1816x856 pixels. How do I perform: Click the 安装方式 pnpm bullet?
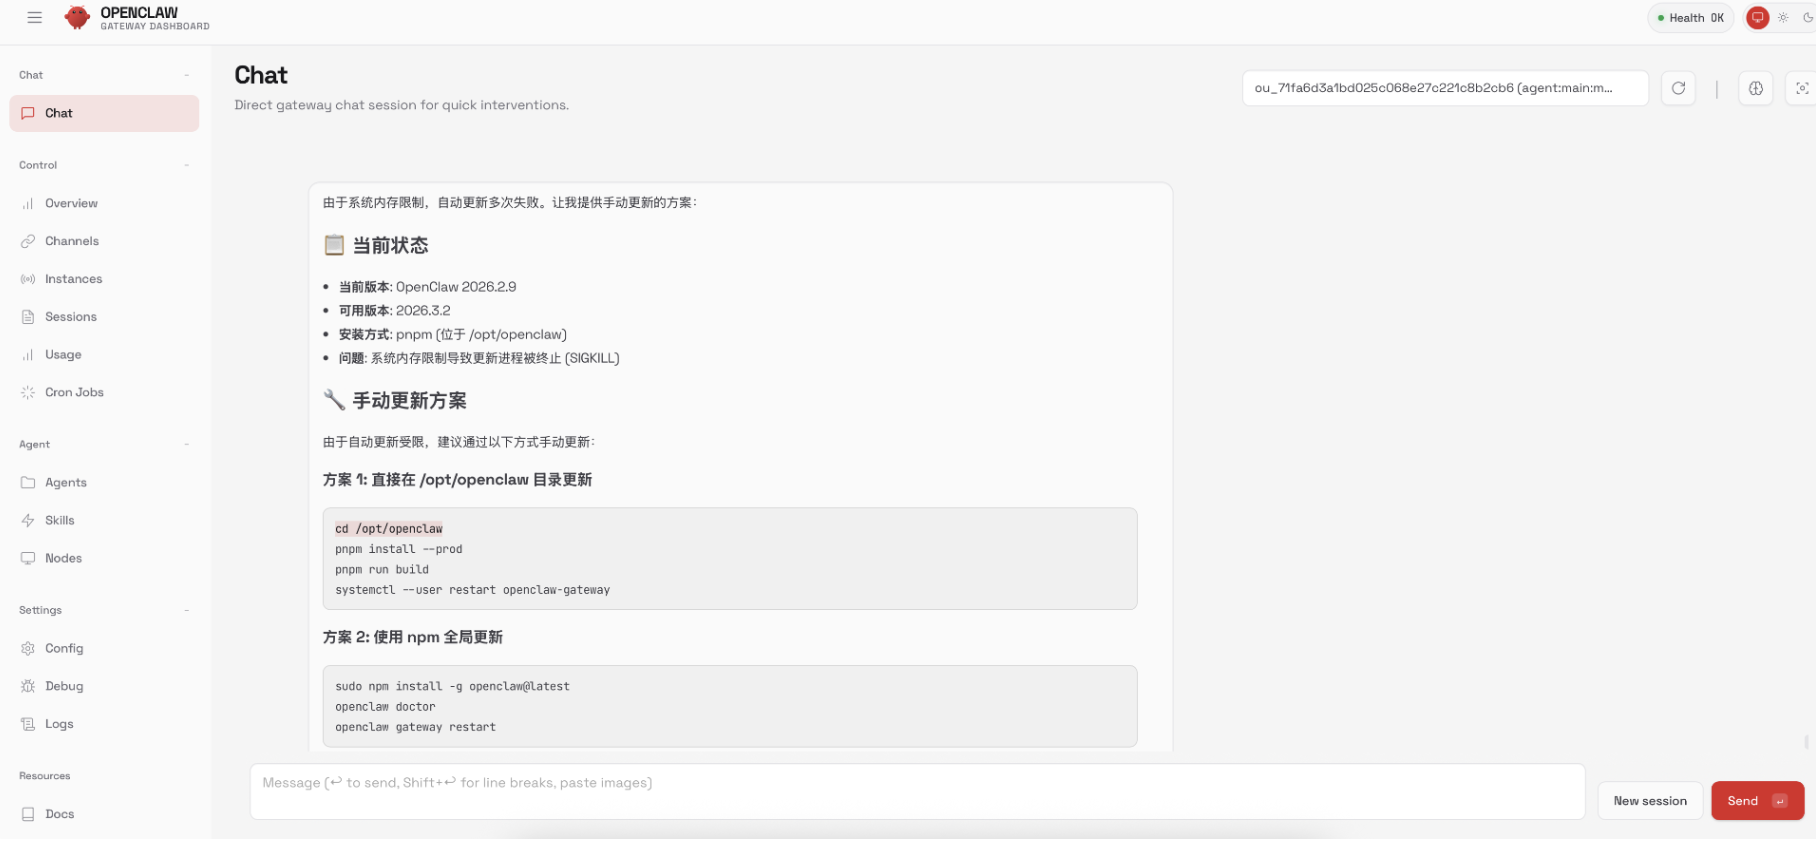[x=452, y=335]
